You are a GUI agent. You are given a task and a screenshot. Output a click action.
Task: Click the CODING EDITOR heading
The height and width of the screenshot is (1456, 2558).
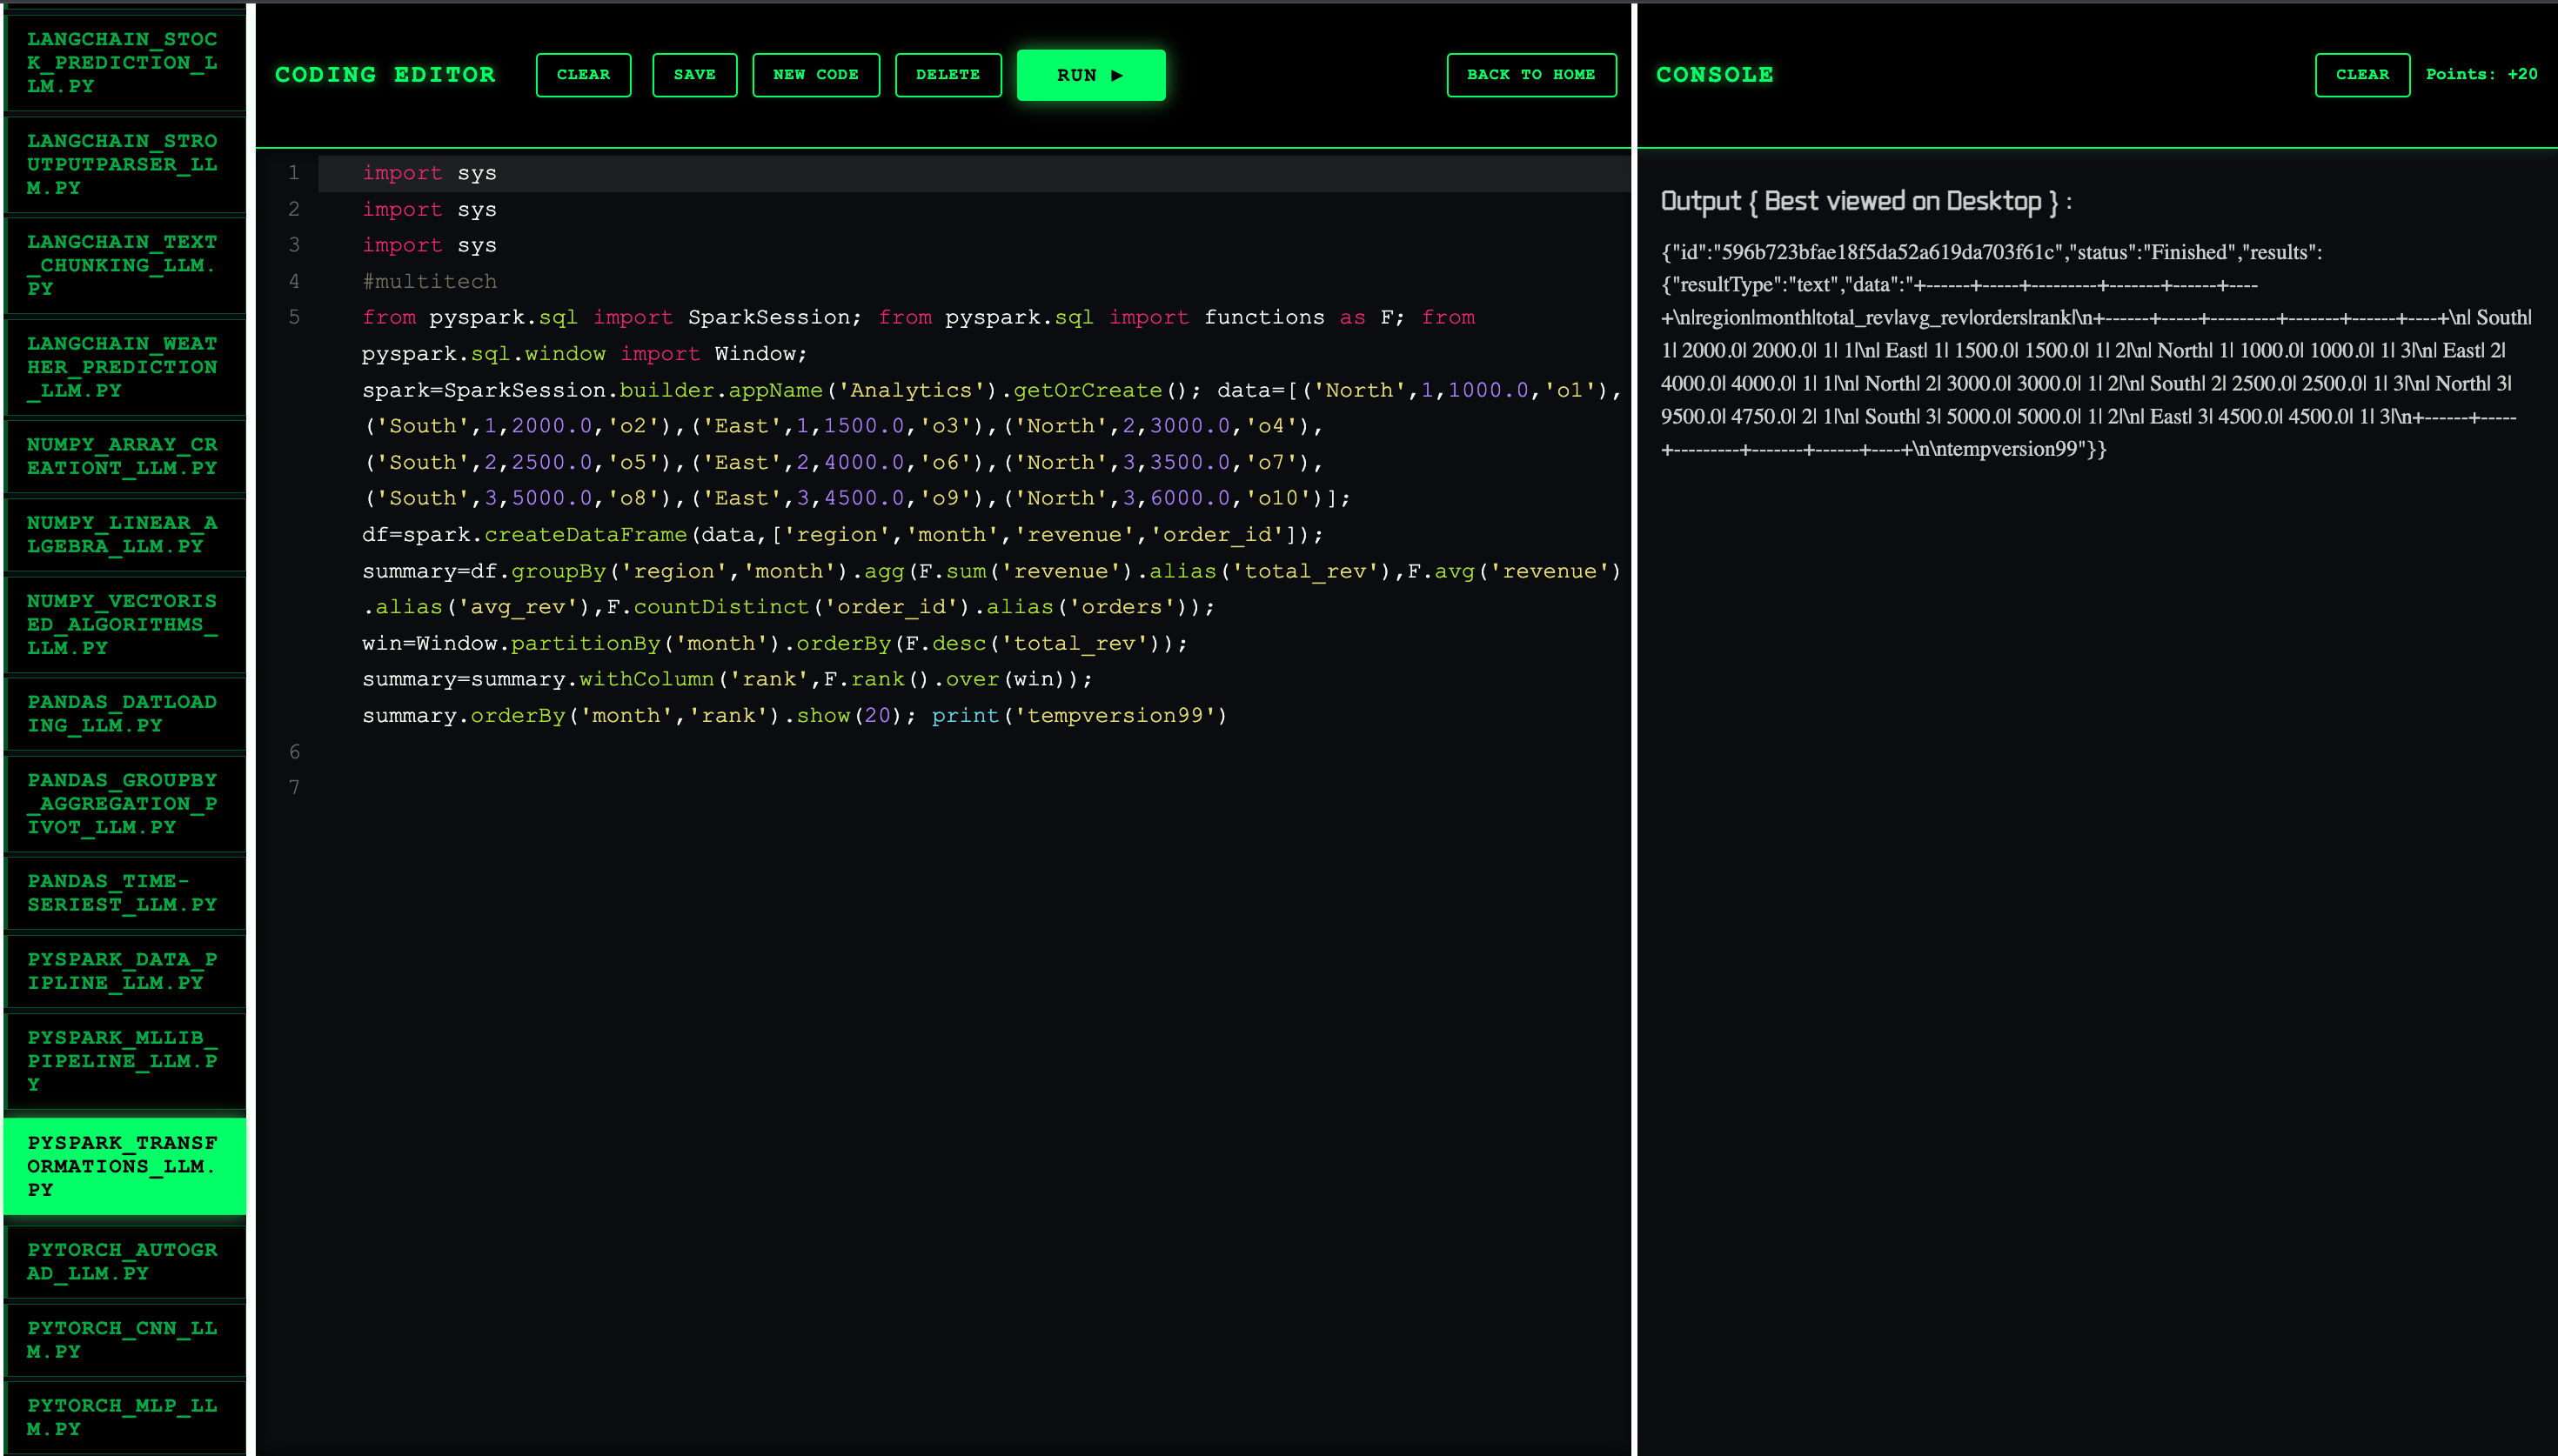(x=385, y=75)
